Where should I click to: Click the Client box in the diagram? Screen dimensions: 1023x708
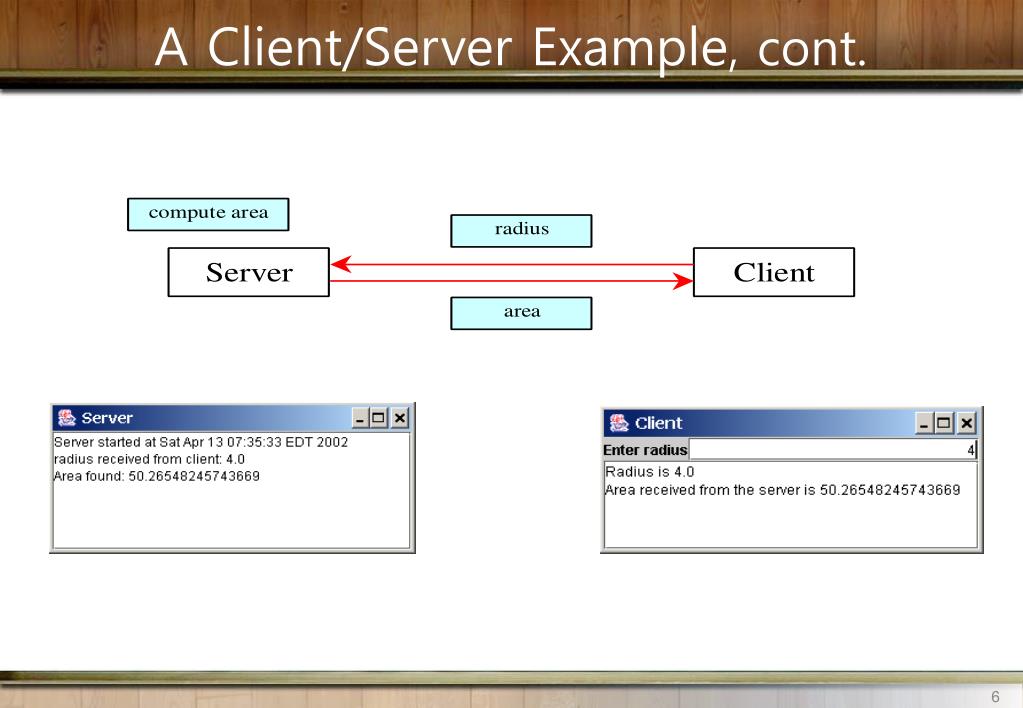click(774, 272)
